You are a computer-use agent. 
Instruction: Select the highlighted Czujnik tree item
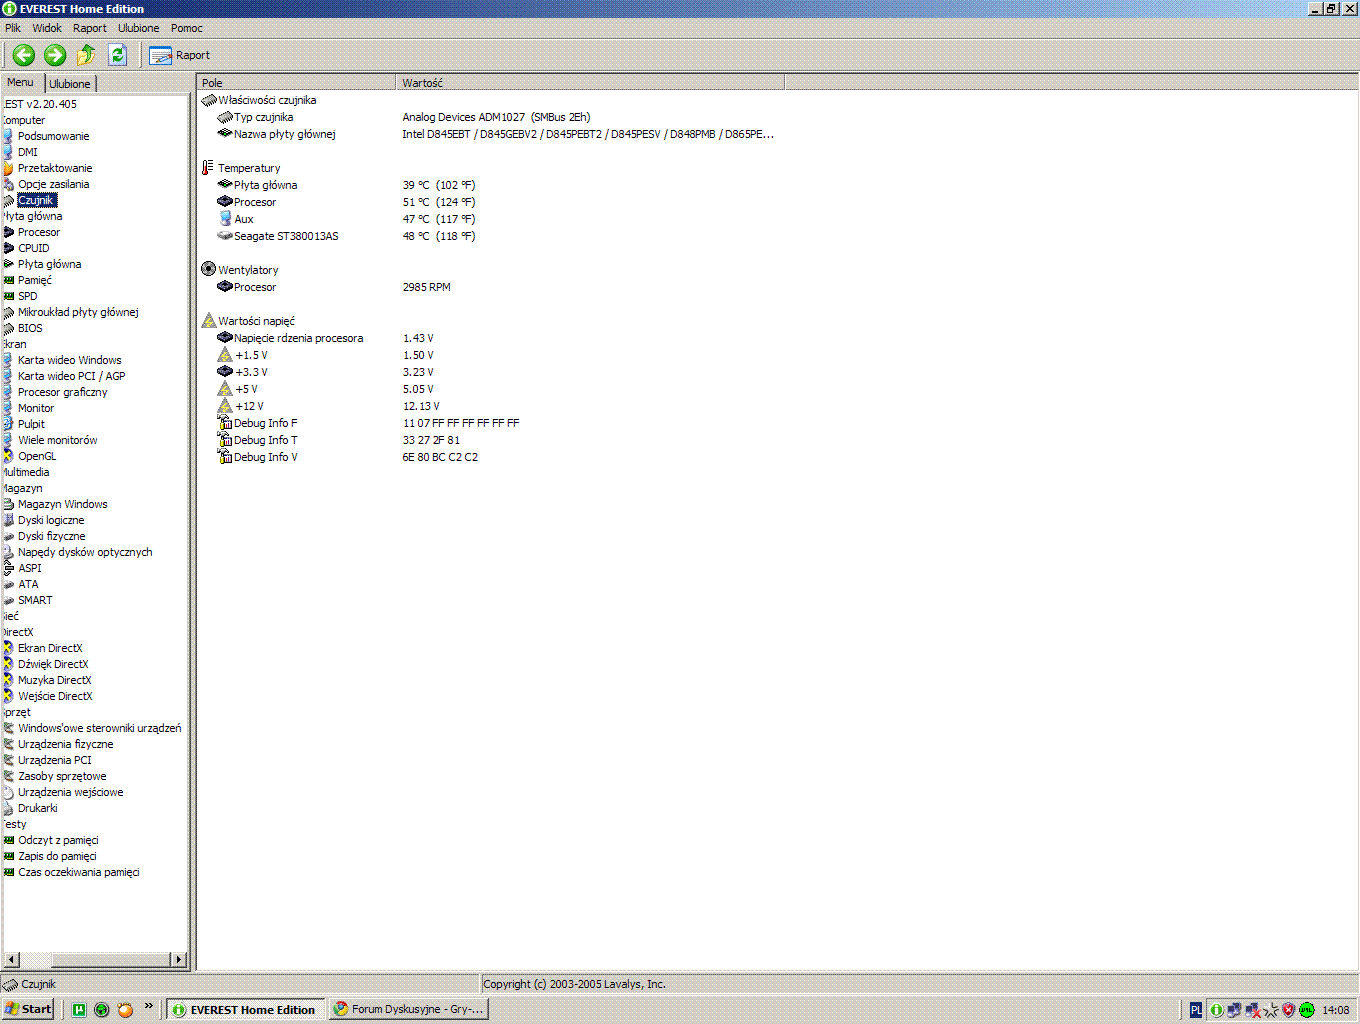[x=36, y=200]
